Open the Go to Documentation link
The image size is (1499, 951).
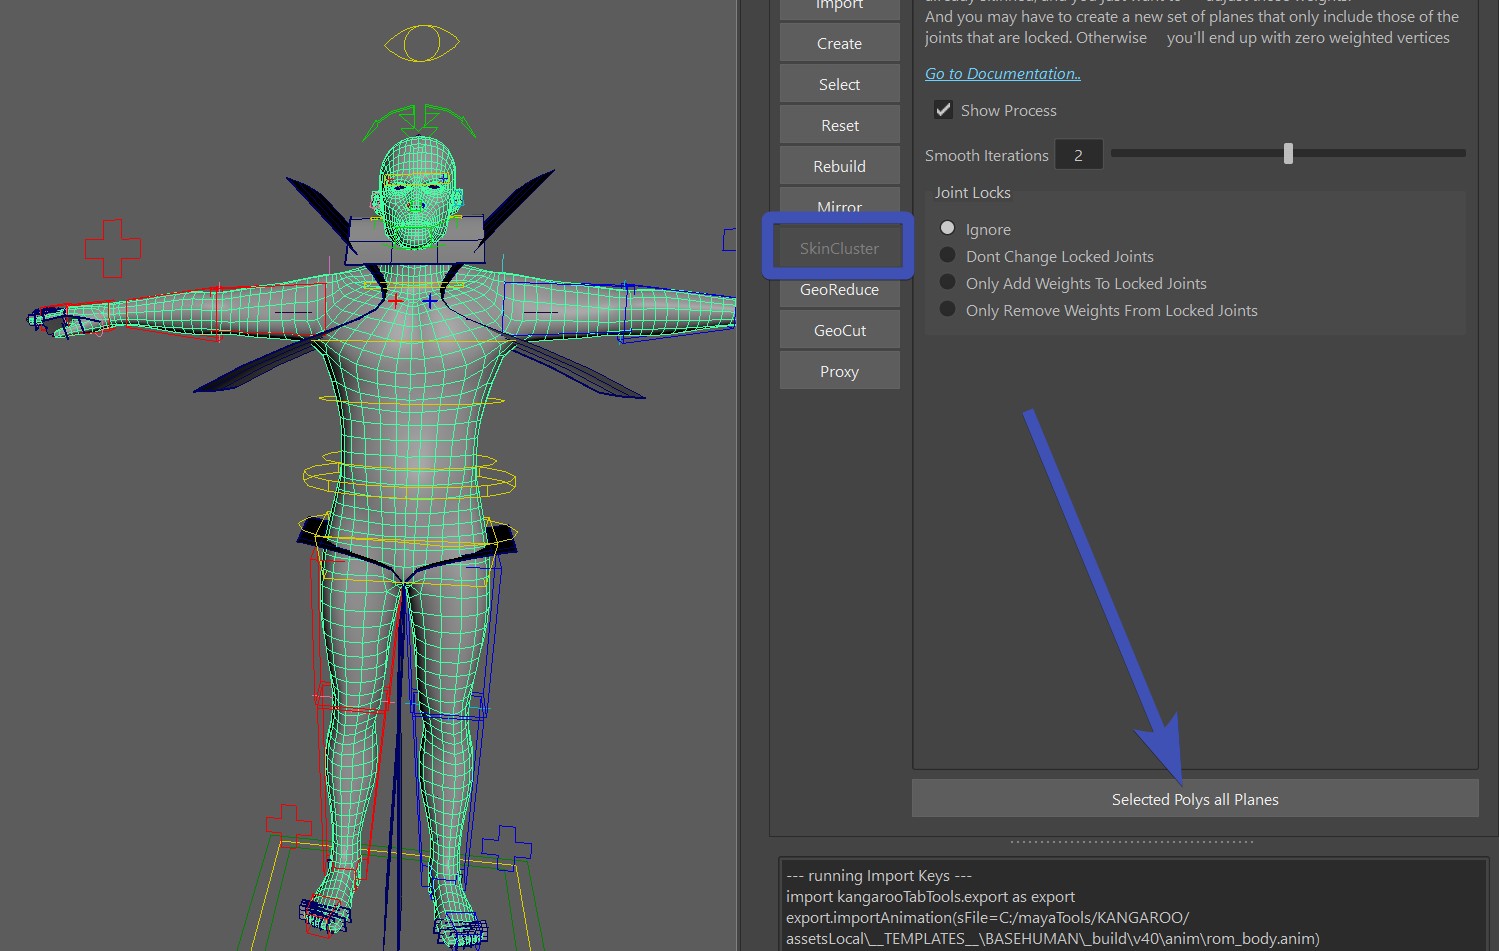pos(1002,74)
